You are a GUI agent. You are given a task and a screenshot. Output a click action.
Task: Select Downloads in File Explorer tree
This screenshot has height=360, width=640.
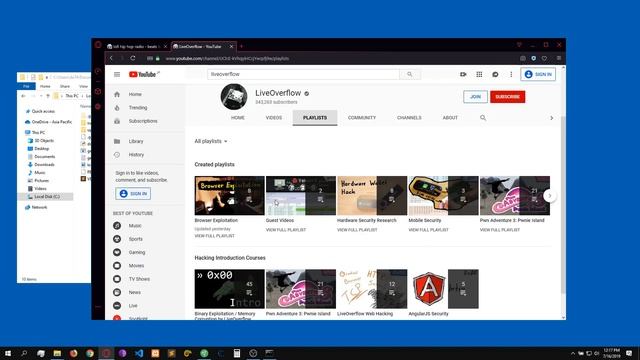pos(44,164)
